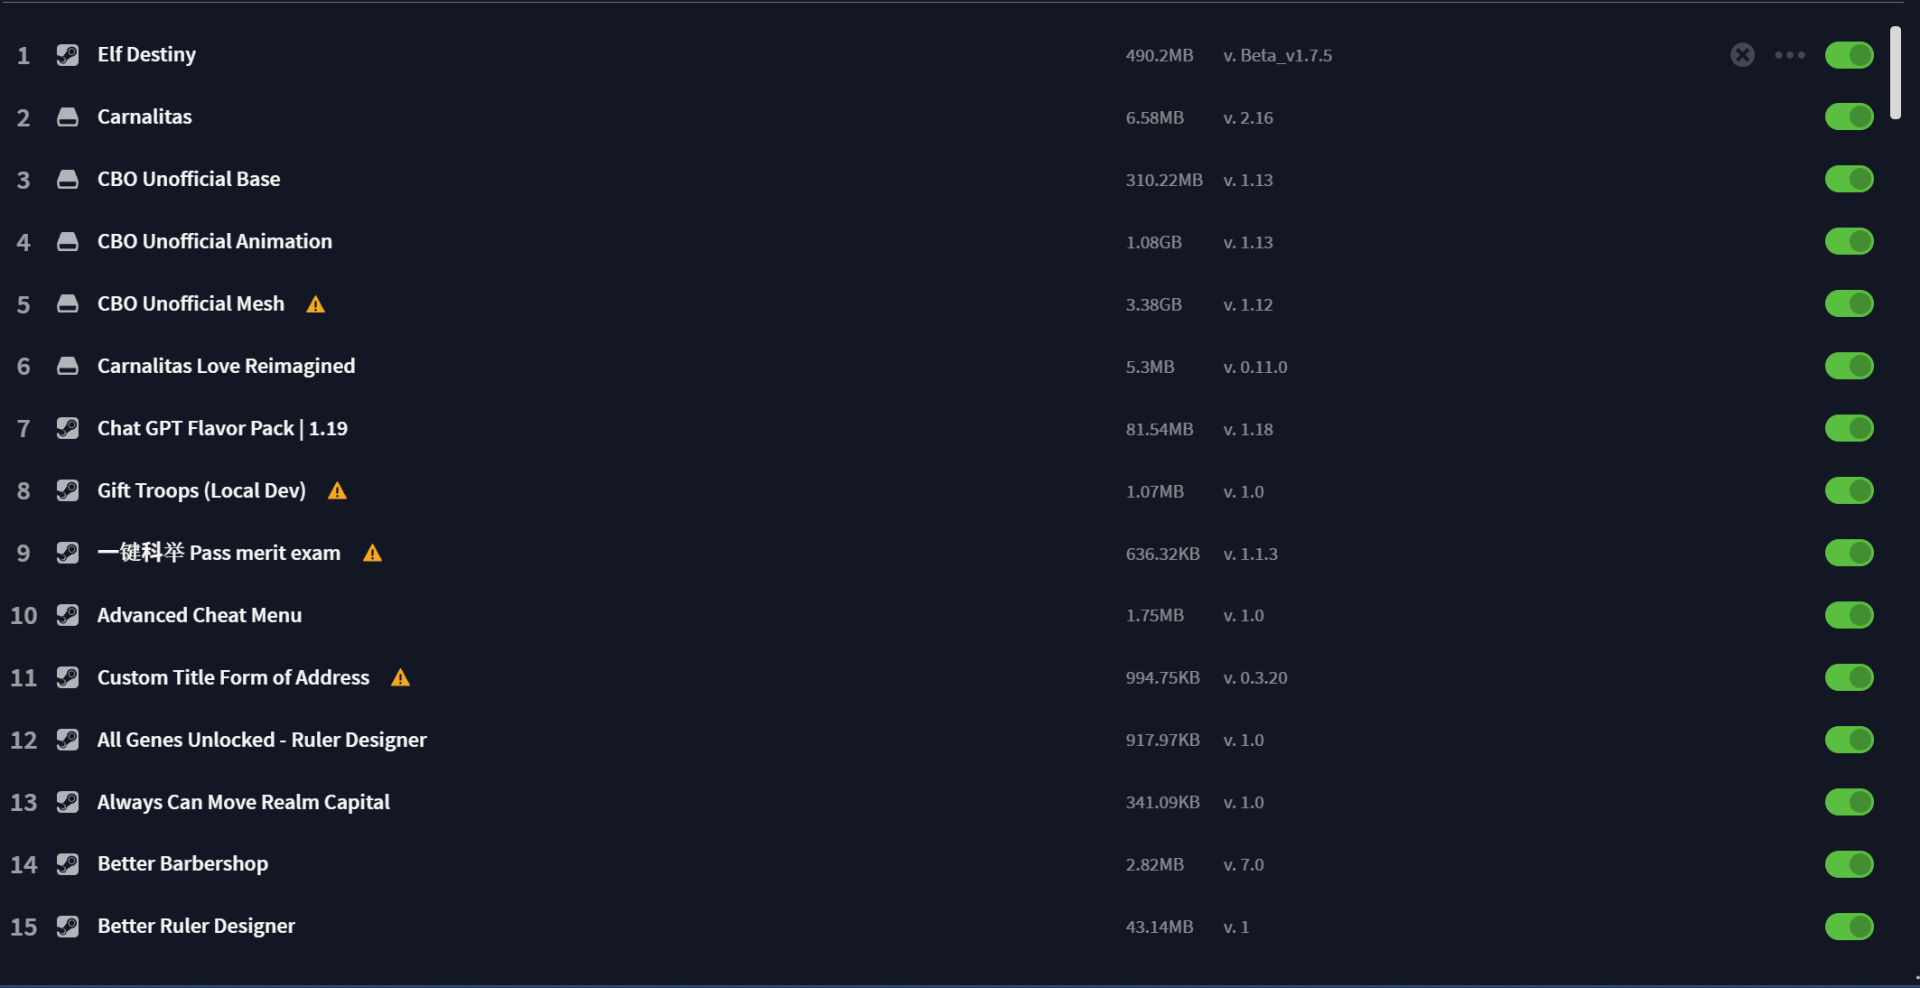1920x988 pixels.
Task: Click the drive icon beside CBO Unofficial Animation
Action: pyautogui.click(x=67, y=242)
